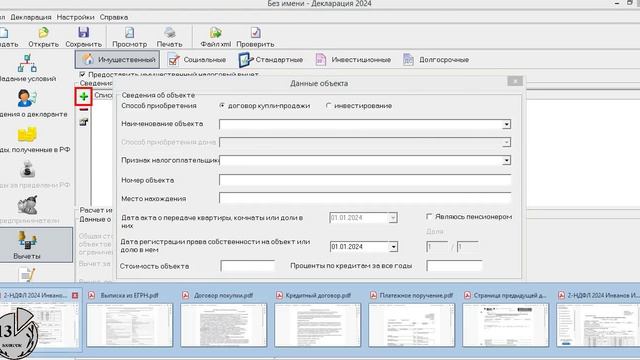
Task: Export with Файл xml icon
Action: click(x=216, y=33)
